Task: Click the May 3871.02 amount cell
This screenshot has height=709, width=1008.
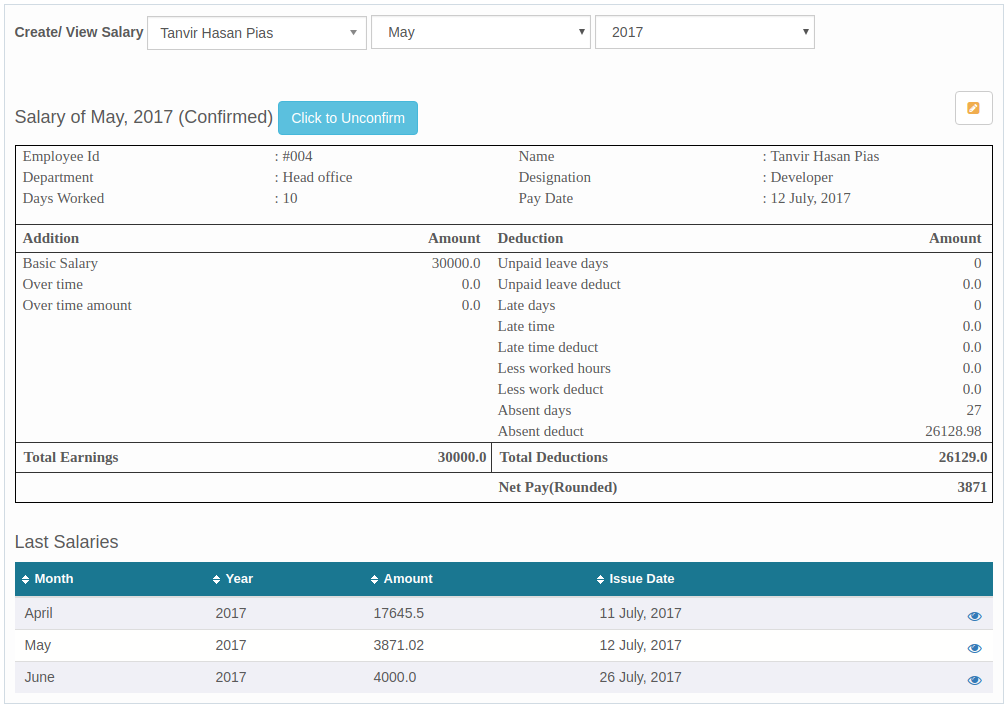Action: [x=398, y=645]
